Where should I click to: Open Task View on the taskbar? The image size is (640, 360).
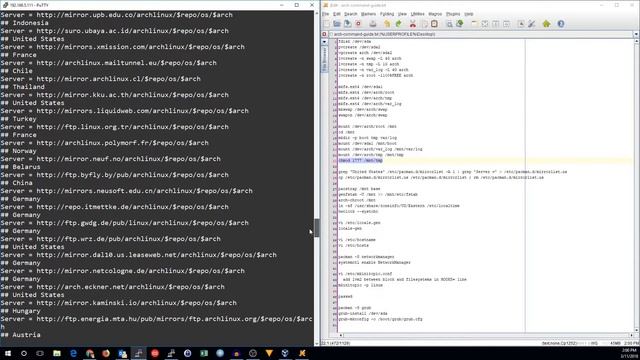click(40, 353)
